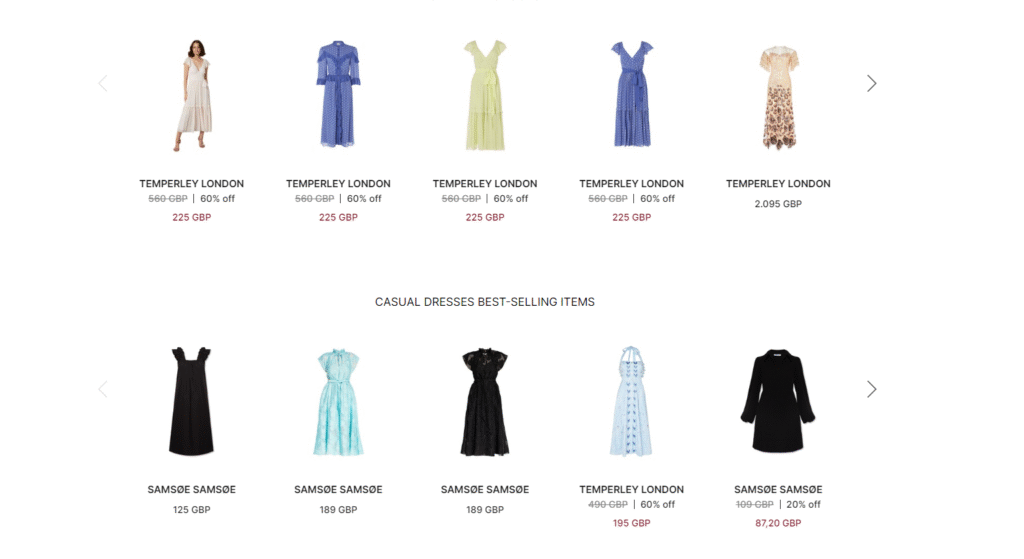
Task: Click Casual Dresses Best-Selling Items heading
Action: point(485,302)
